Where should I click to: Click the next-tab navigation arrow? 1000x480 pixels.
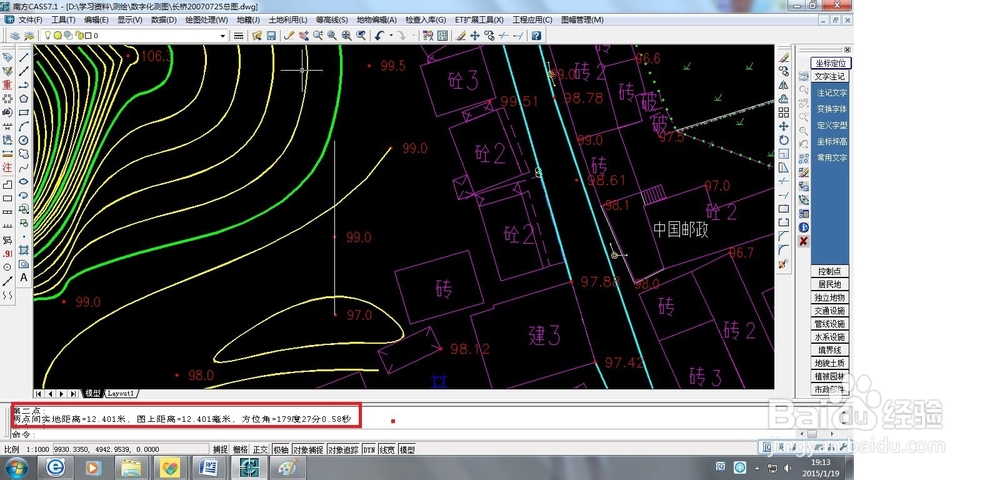click(62, 394)
